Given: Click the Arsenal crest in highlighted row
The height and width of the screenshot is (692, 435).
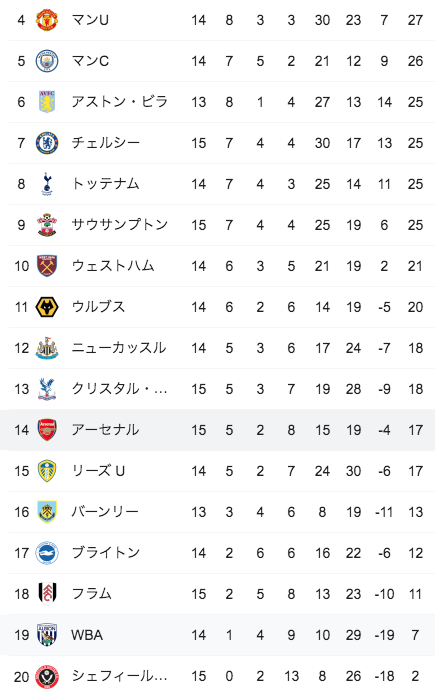Looking at the screenshot, I should click(47, 430).
